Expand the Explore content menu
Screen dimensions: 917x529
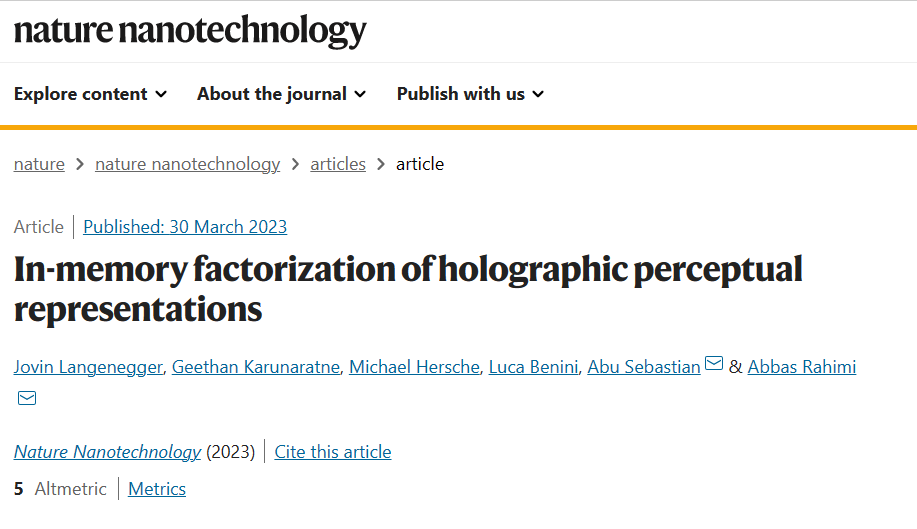click(x=91, y=94)
